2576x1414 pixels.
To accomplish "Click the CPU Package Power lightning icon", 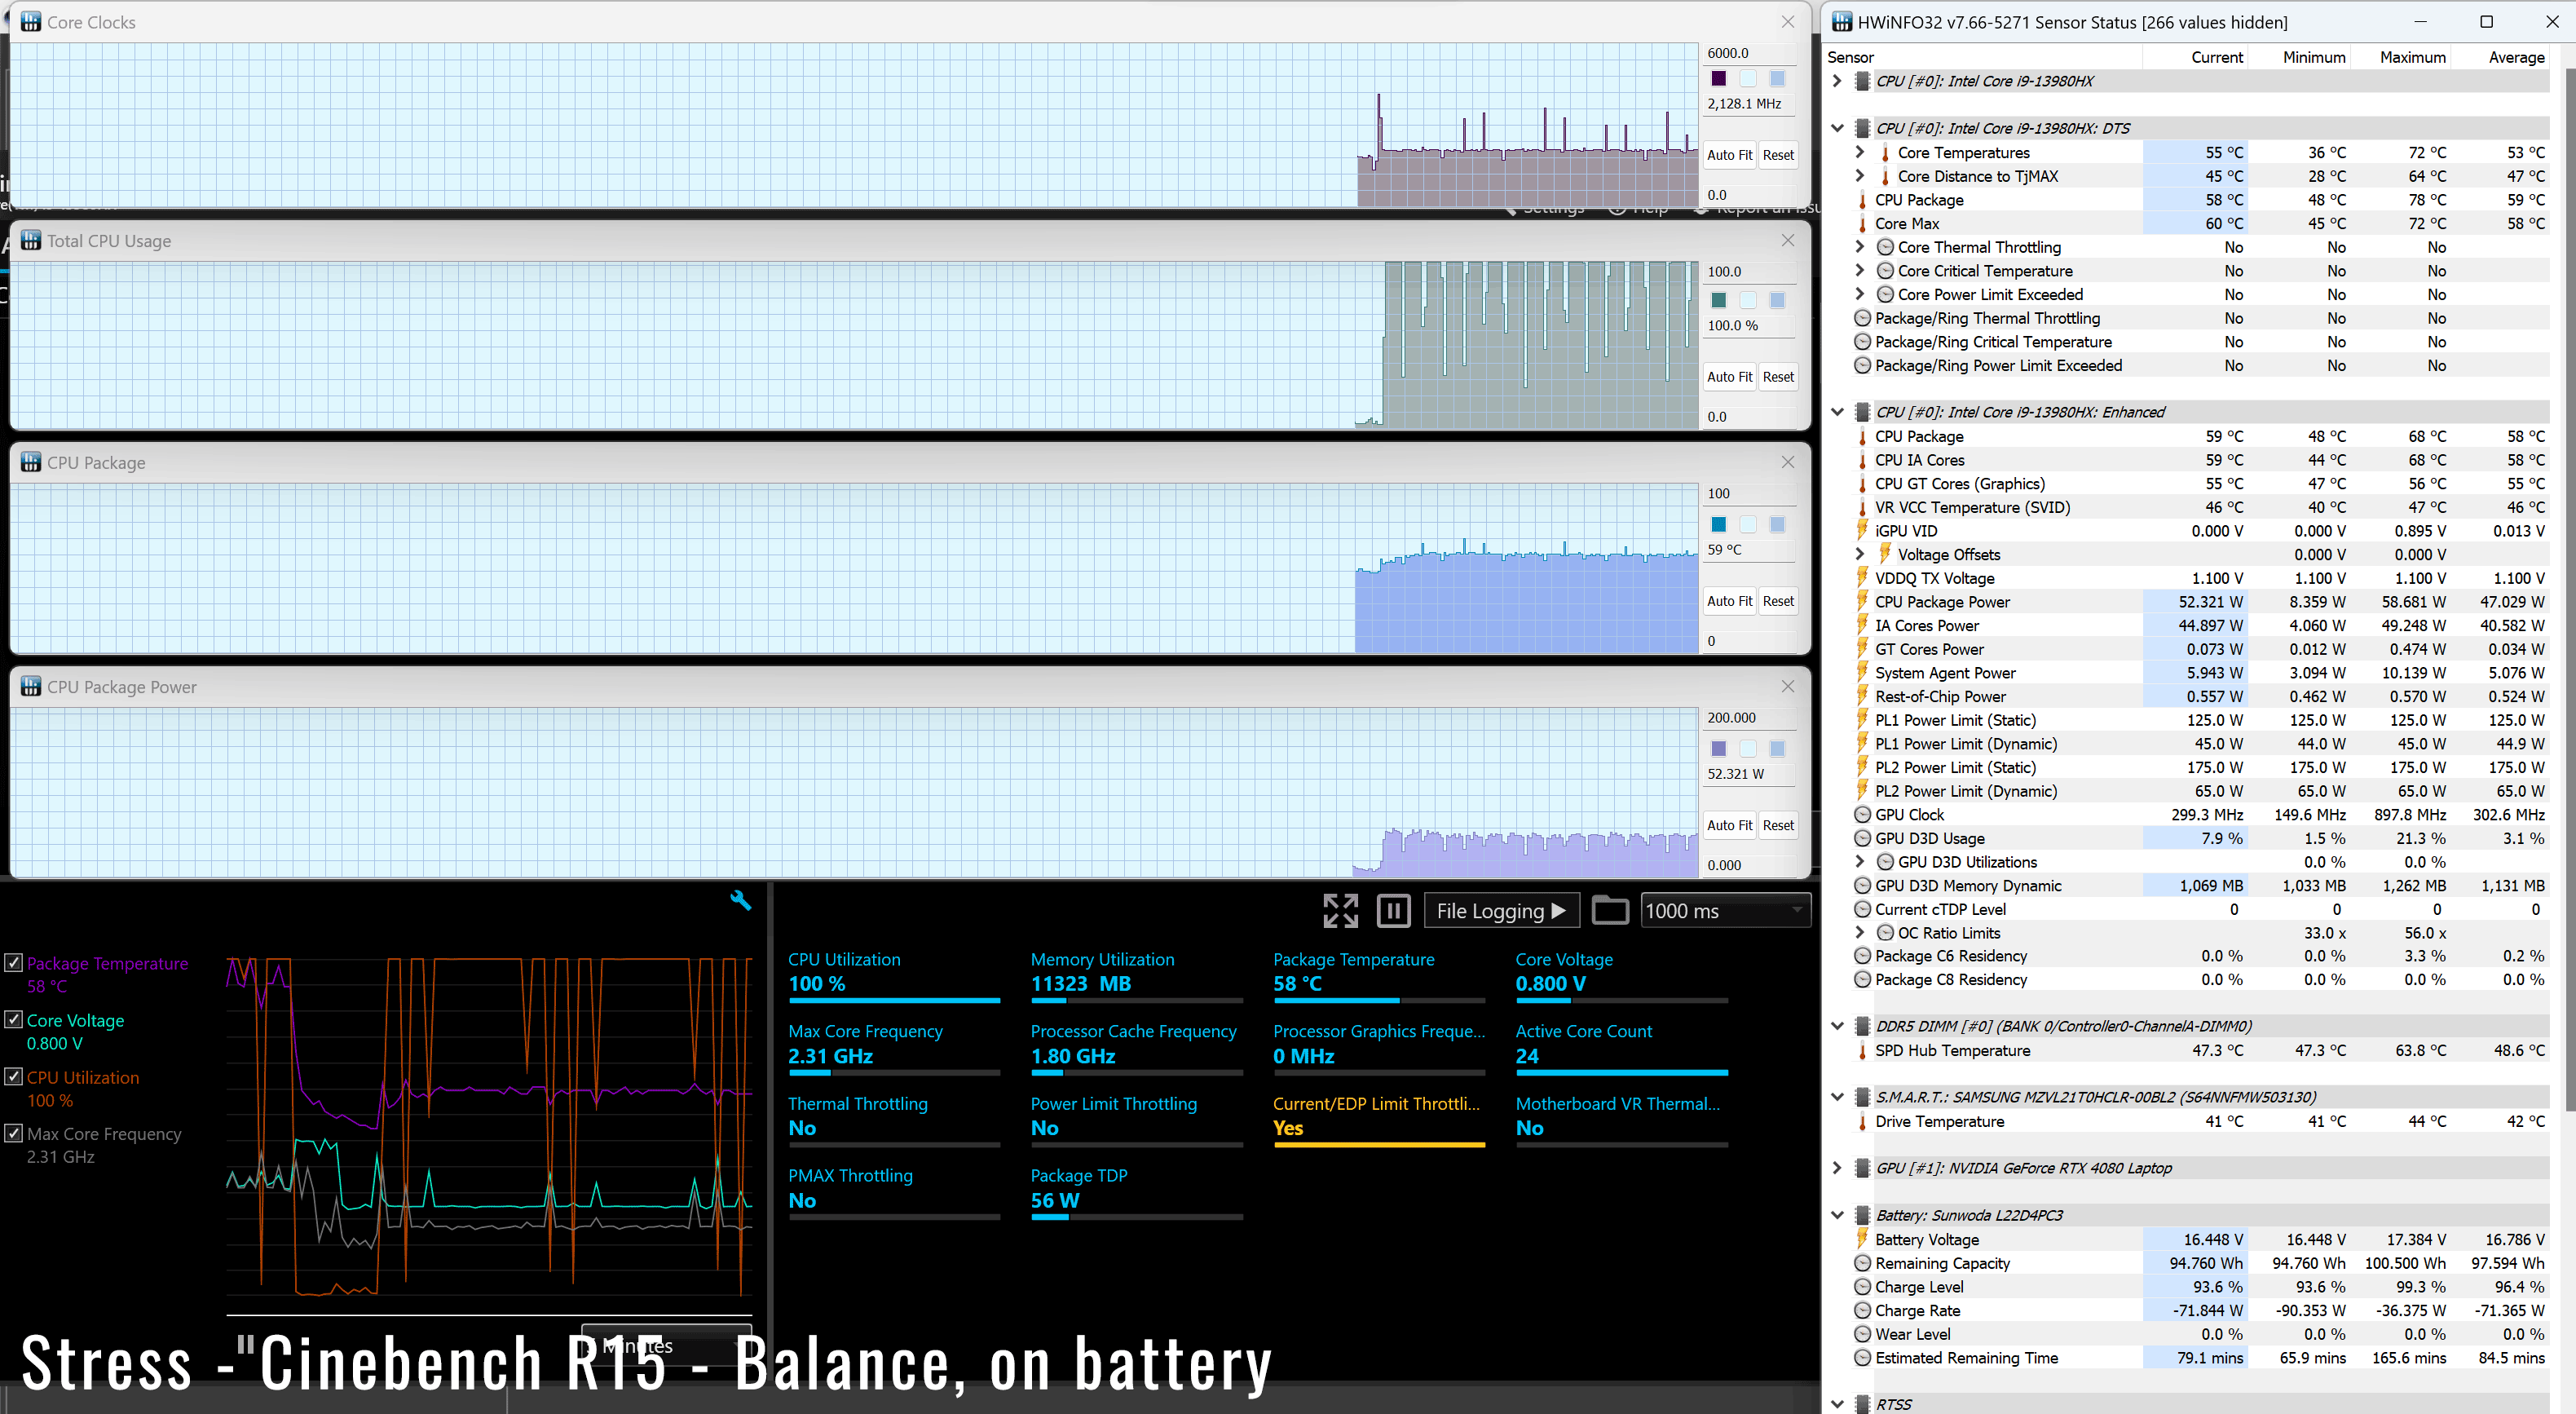I will pyautogui.click(x=1862, y=601).
